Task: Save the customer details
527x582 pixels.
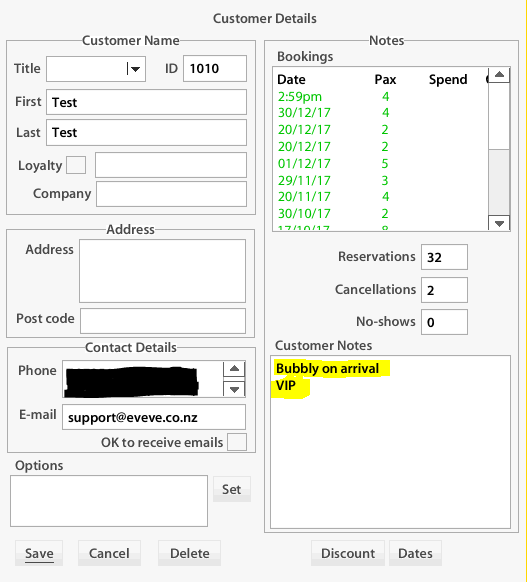Action: click(x=39, y=553)
